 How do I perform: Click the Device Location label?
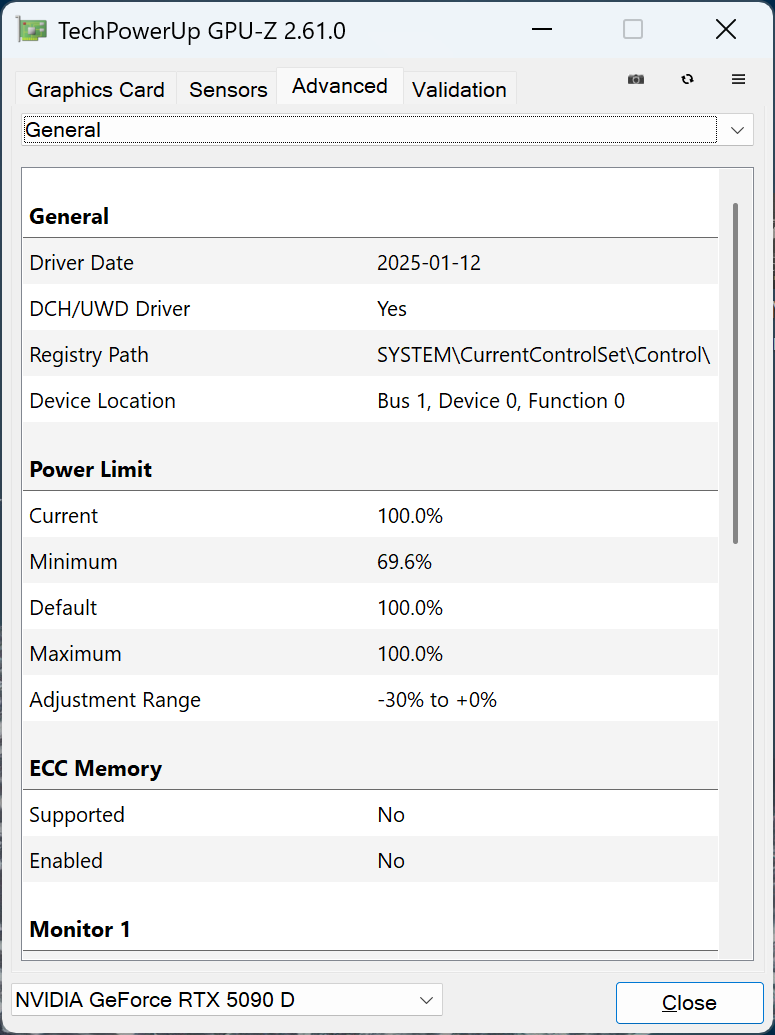(102, 401)
